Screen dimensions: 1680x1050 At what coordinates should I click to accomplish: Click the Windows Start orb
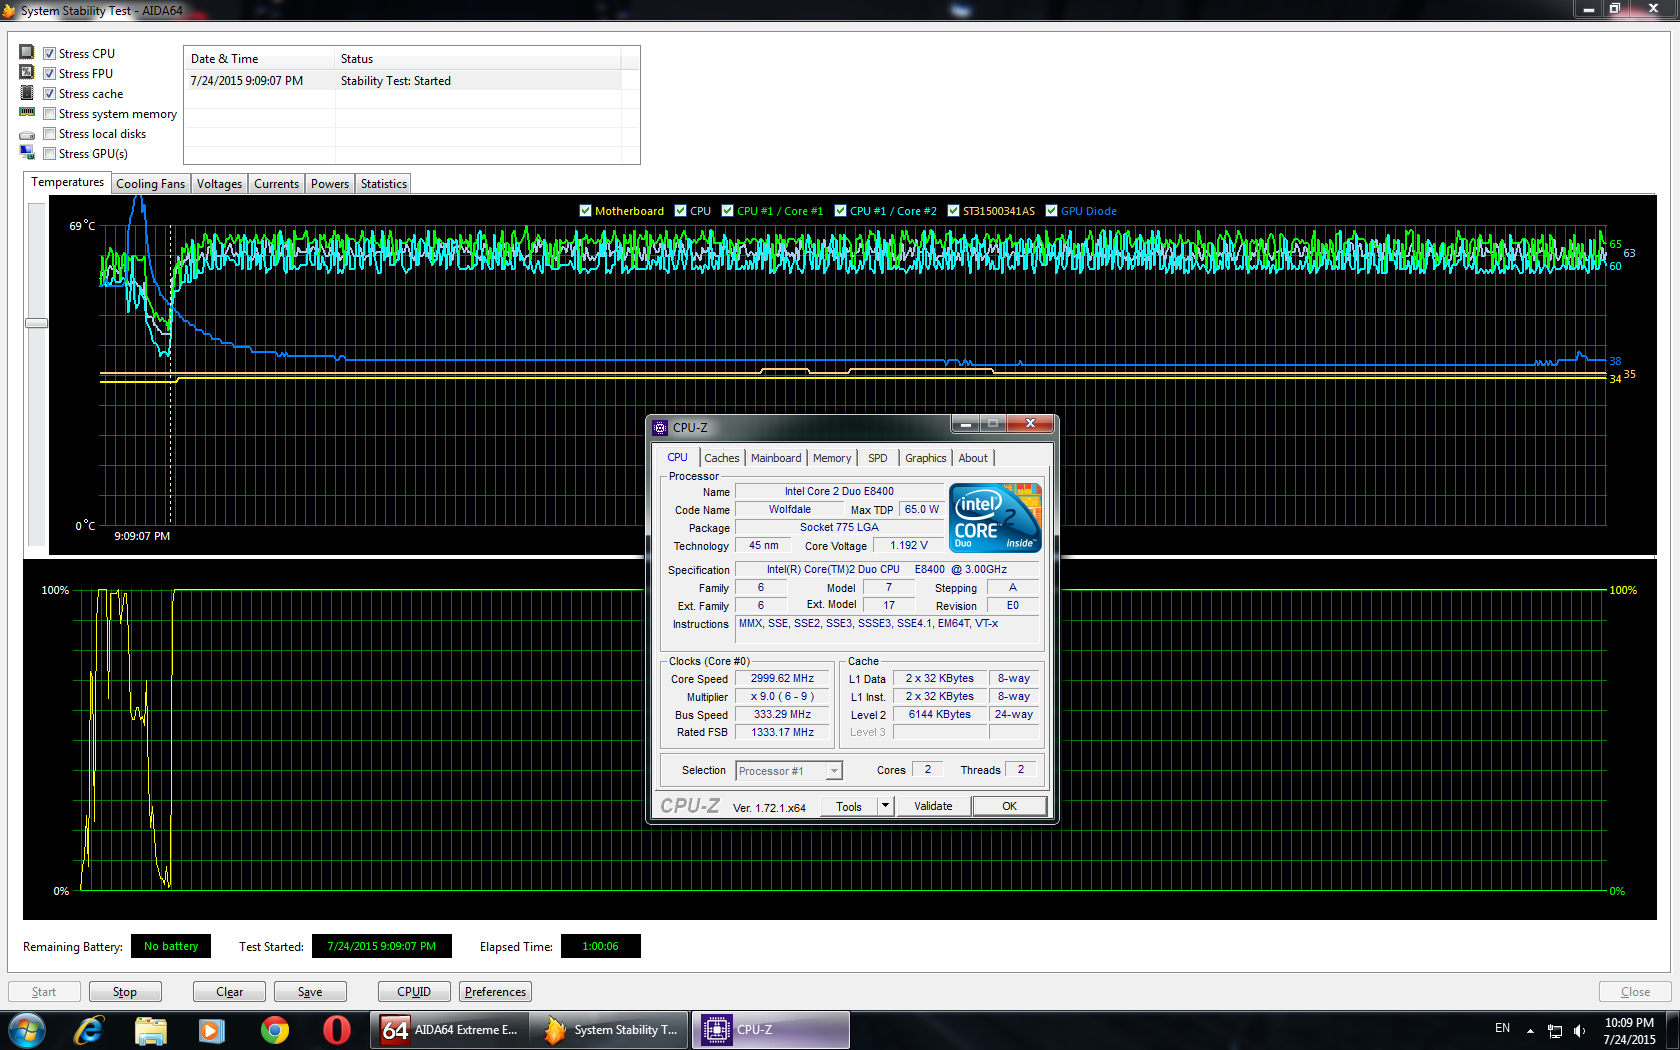[x=27, y=1030]
